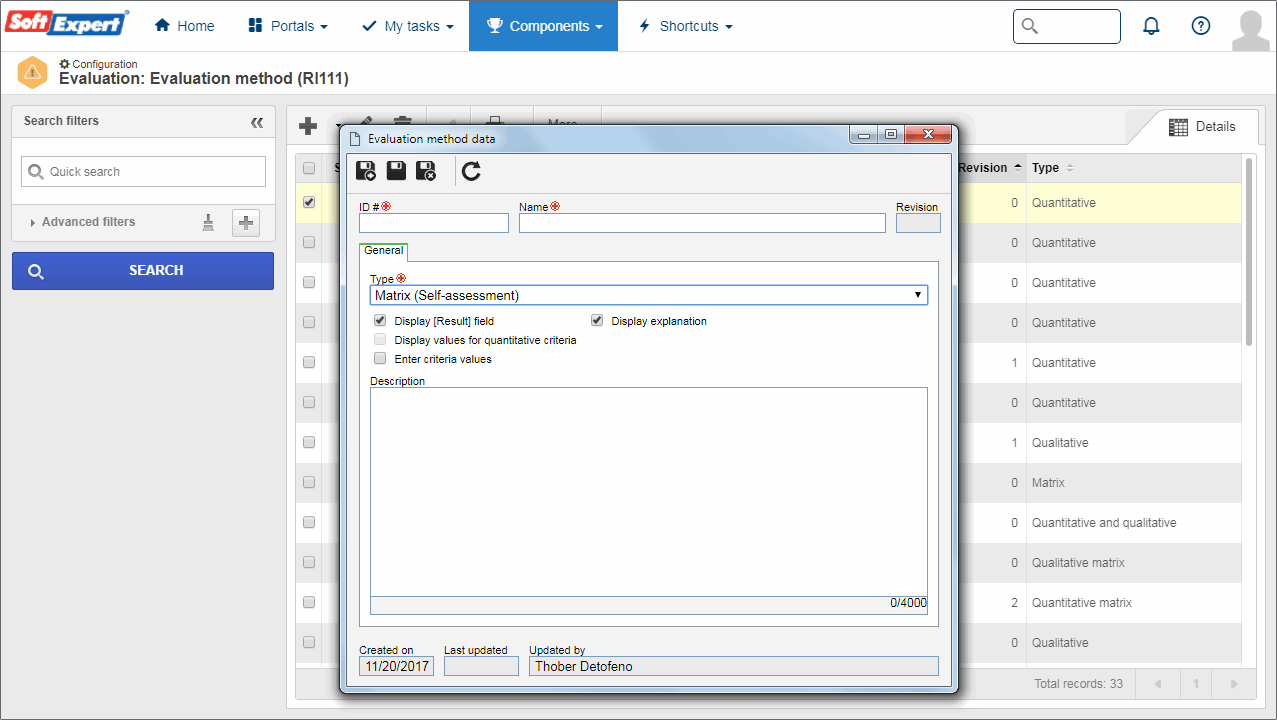Click the Name input field

(x=702, y=223)
